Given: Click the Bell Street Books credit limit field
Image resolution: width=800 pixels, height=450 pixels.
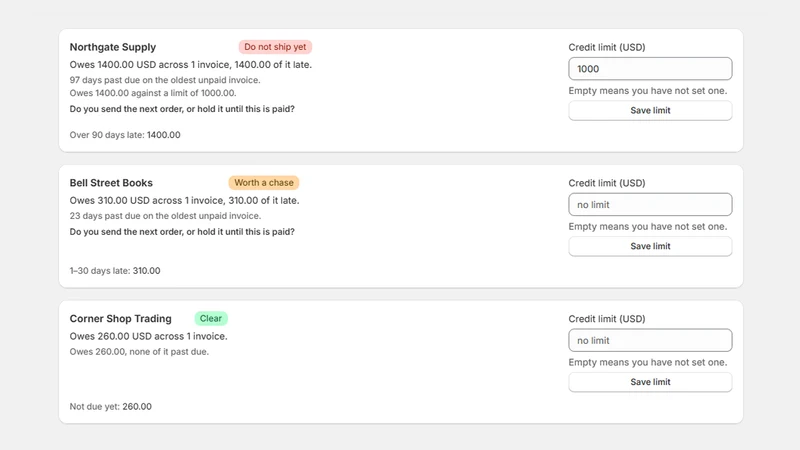Looking at the screenshot, I should pyautogui.click(x=650, y=205).
